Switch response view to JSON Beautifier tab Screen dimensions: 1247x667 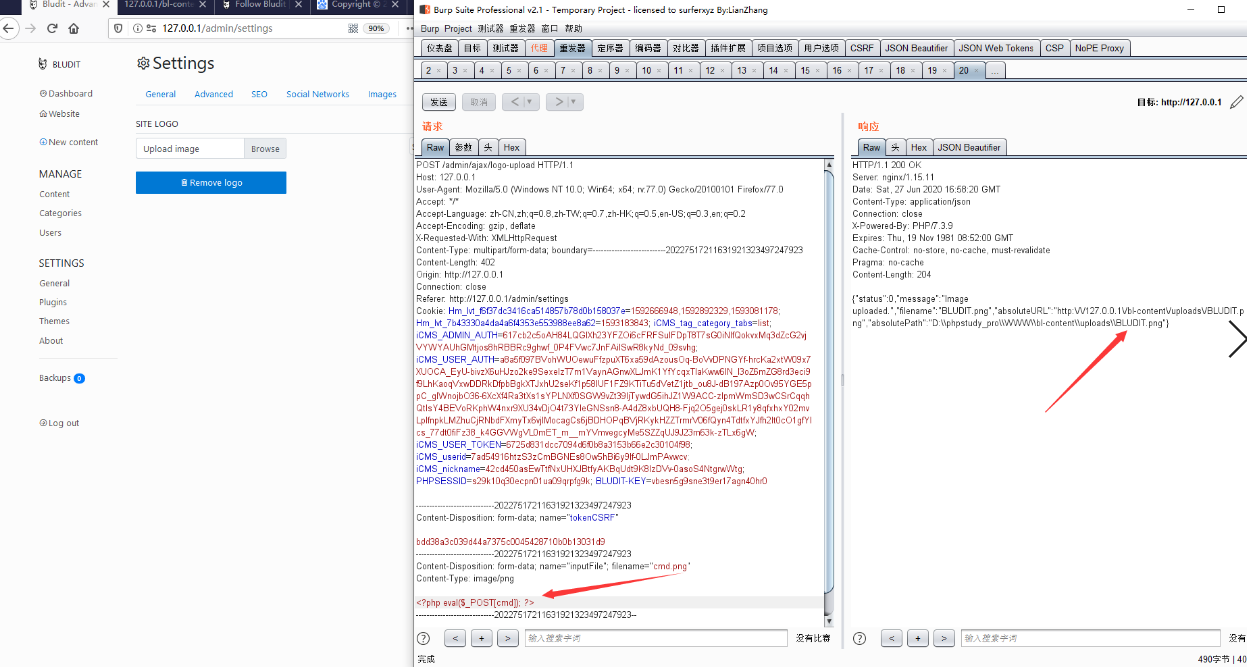click(969, 147)
